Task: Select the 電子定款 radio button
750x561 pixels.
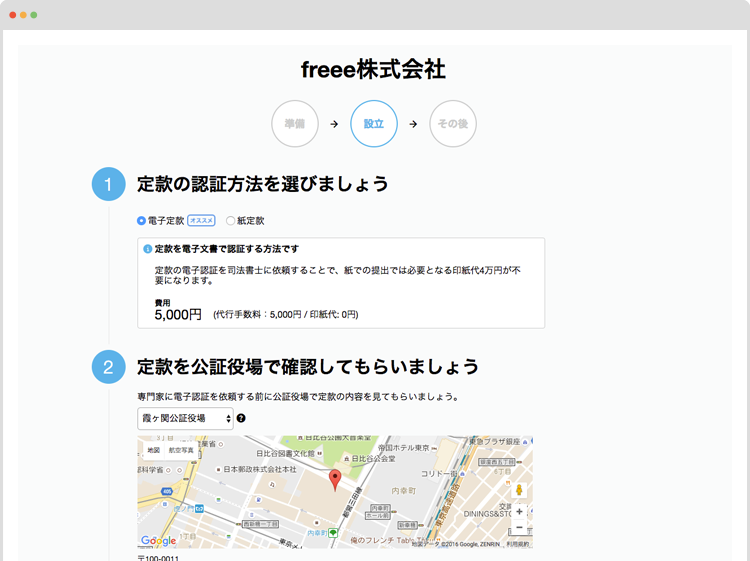Action: point(141,220)
